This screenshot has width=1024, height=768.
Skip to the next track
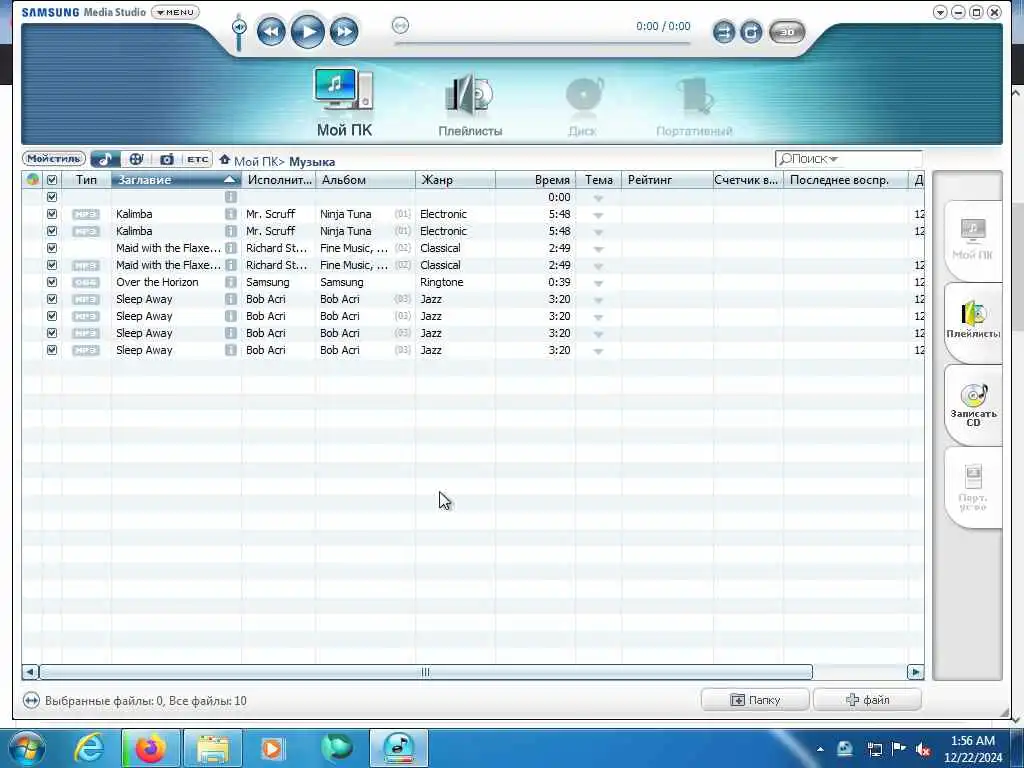[x=344, y=31]
